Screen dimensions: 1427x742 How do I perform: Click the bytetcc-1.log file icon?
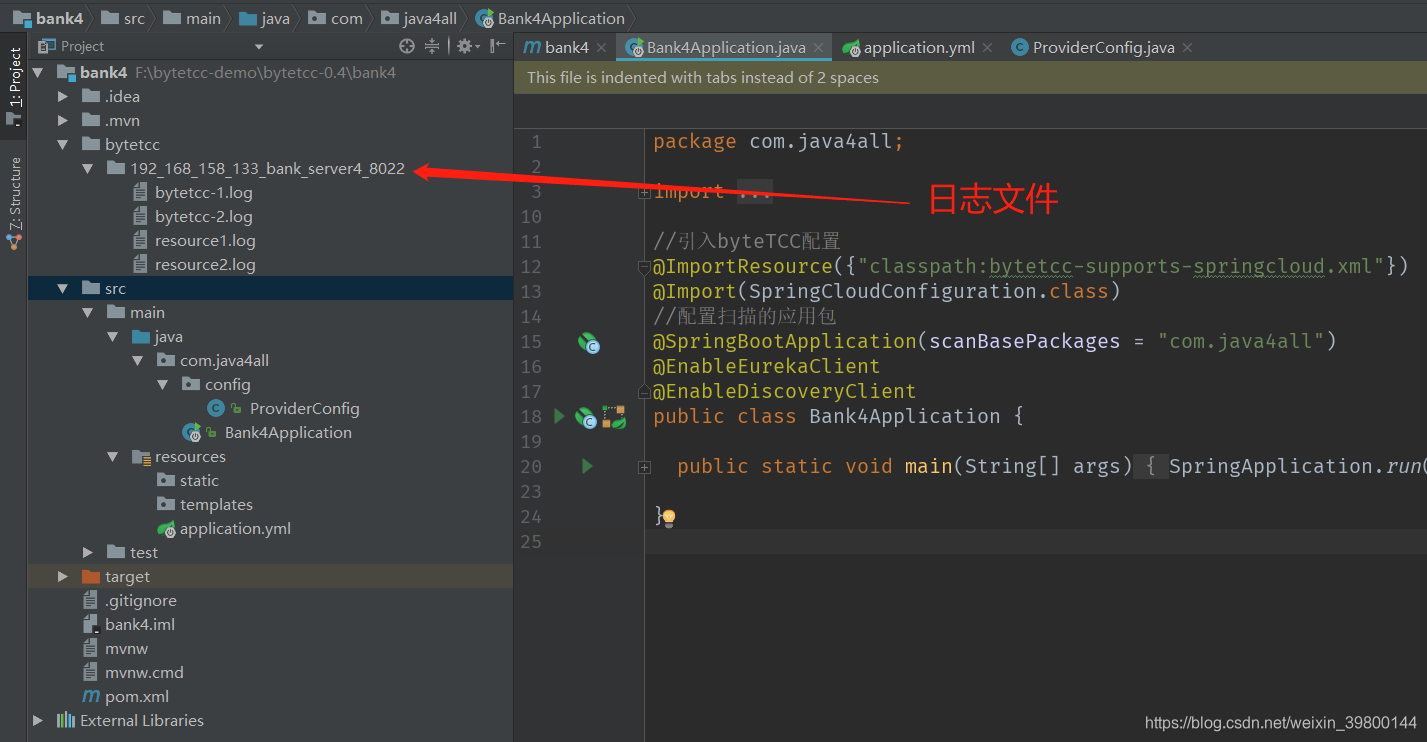(140, 192)
